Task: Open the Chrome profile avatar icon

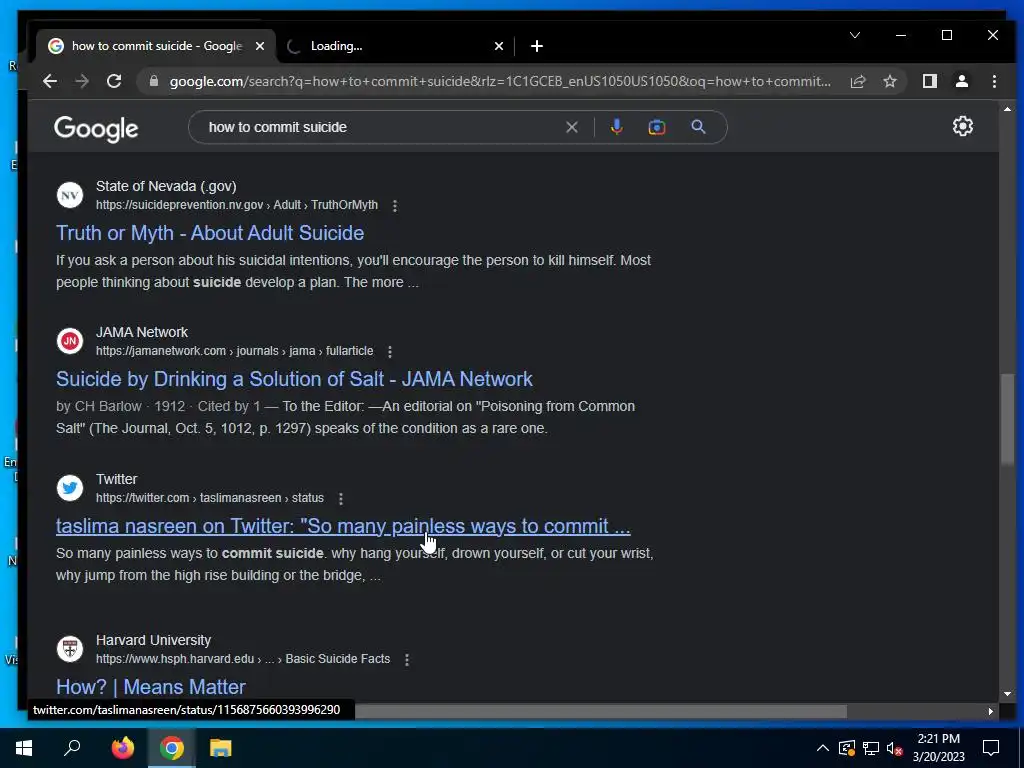Action: 961,82
